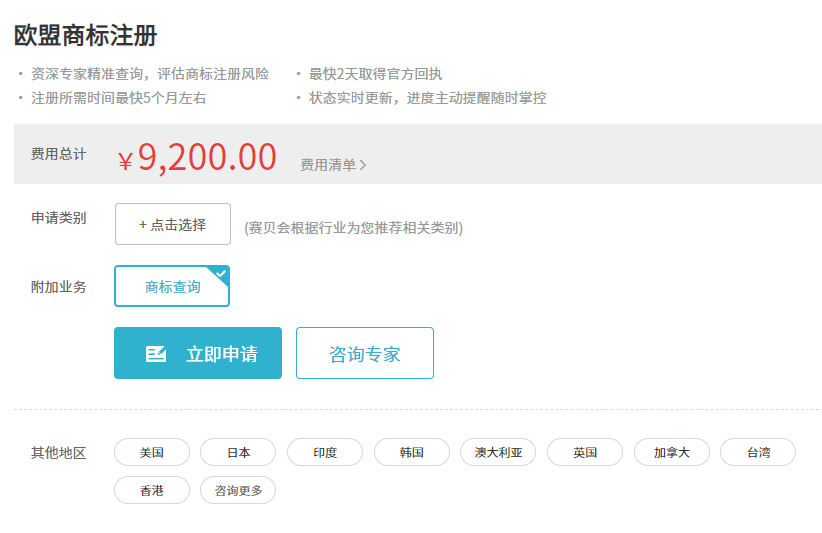Viewport: 822px width, 533px height.
Task: Switch to 澳大利亚 region
Action: pyautogui.click(x=498, y=452)
